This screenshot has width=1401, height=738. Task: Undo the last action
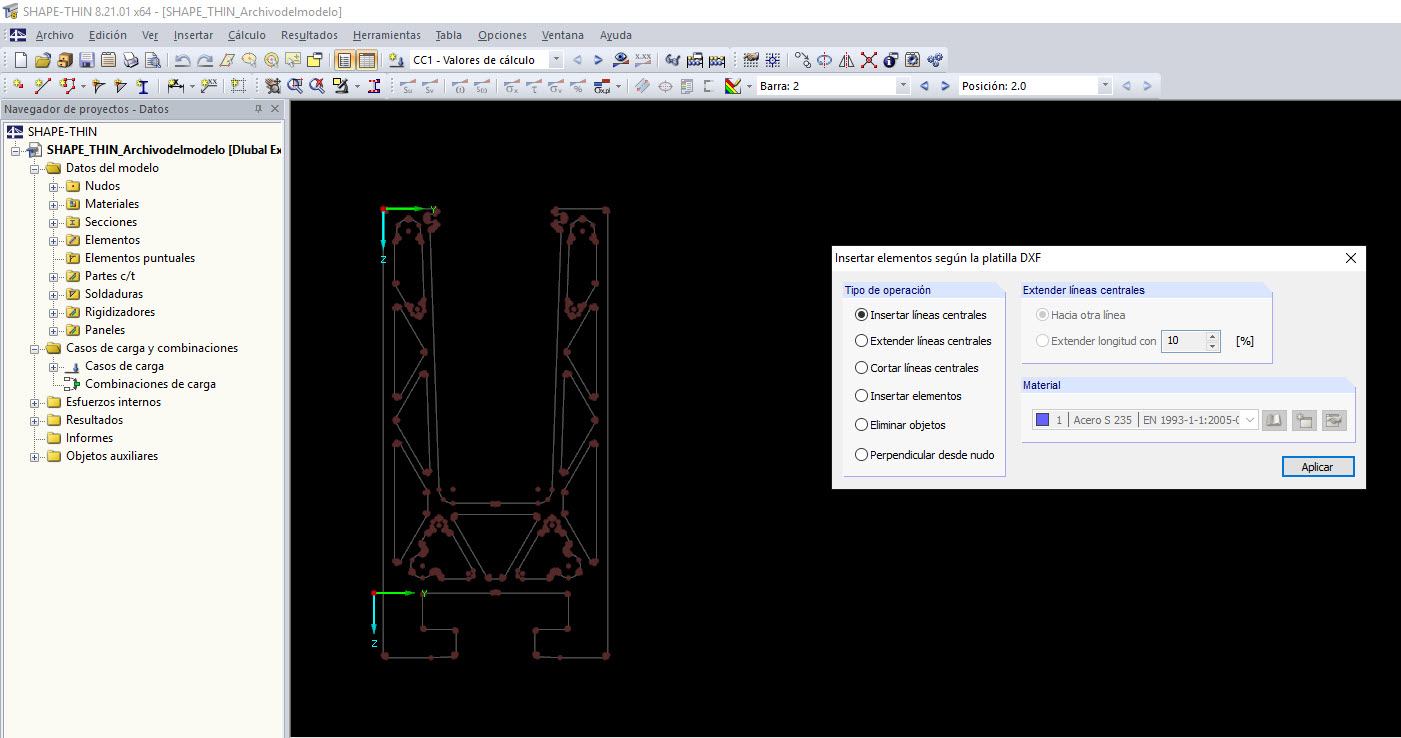point(182,60)
